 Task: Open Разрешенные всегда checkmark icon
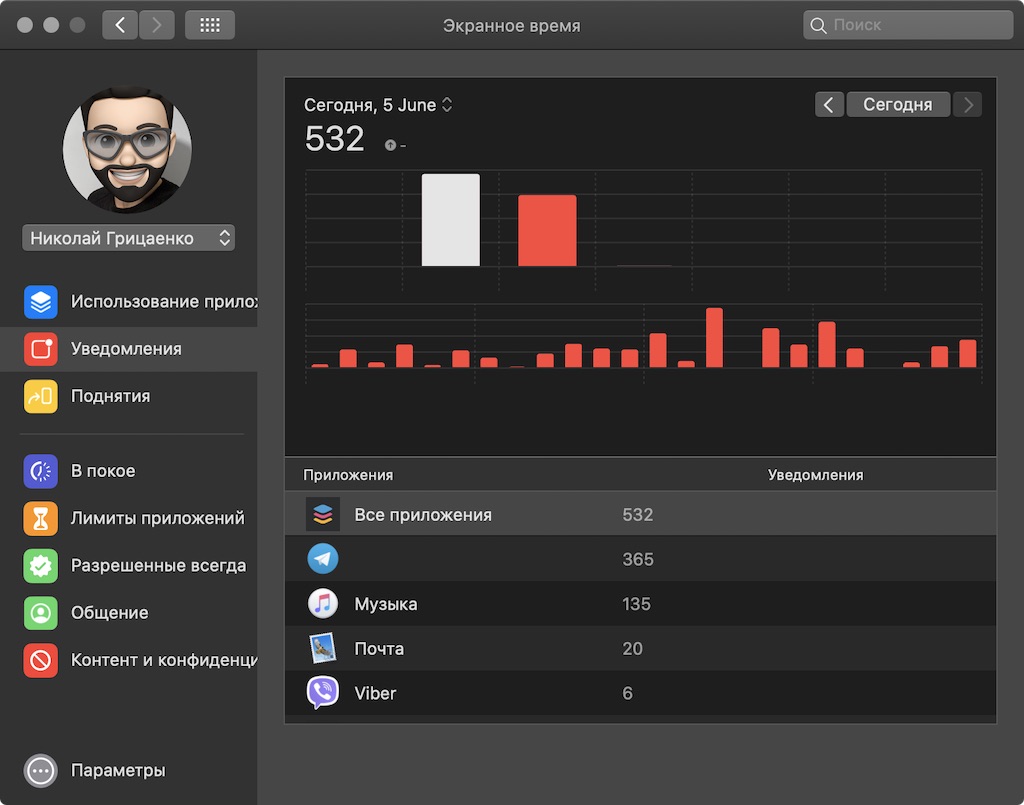[40, 565]
